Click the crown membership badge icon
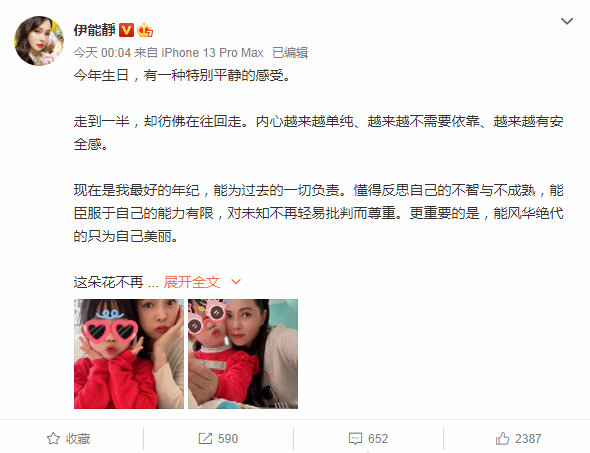The width and height of the screenshot is (590, 453). click(x=145, y=30)
